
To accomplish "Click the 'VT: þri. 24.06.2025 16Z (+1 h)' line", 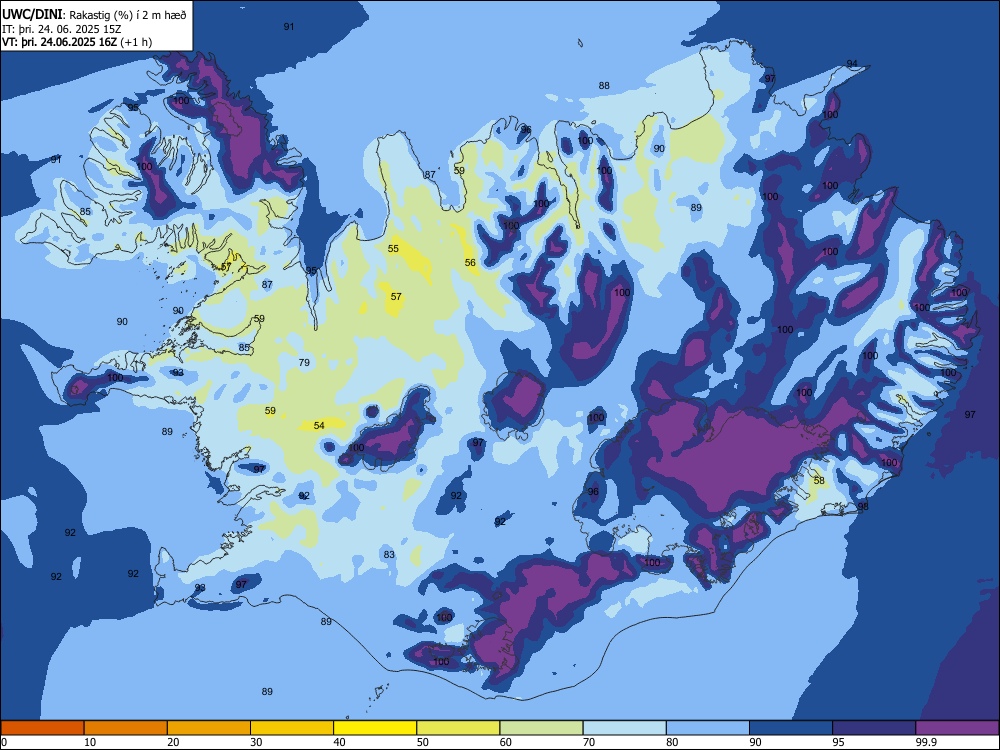I will [x=77, y=42].
